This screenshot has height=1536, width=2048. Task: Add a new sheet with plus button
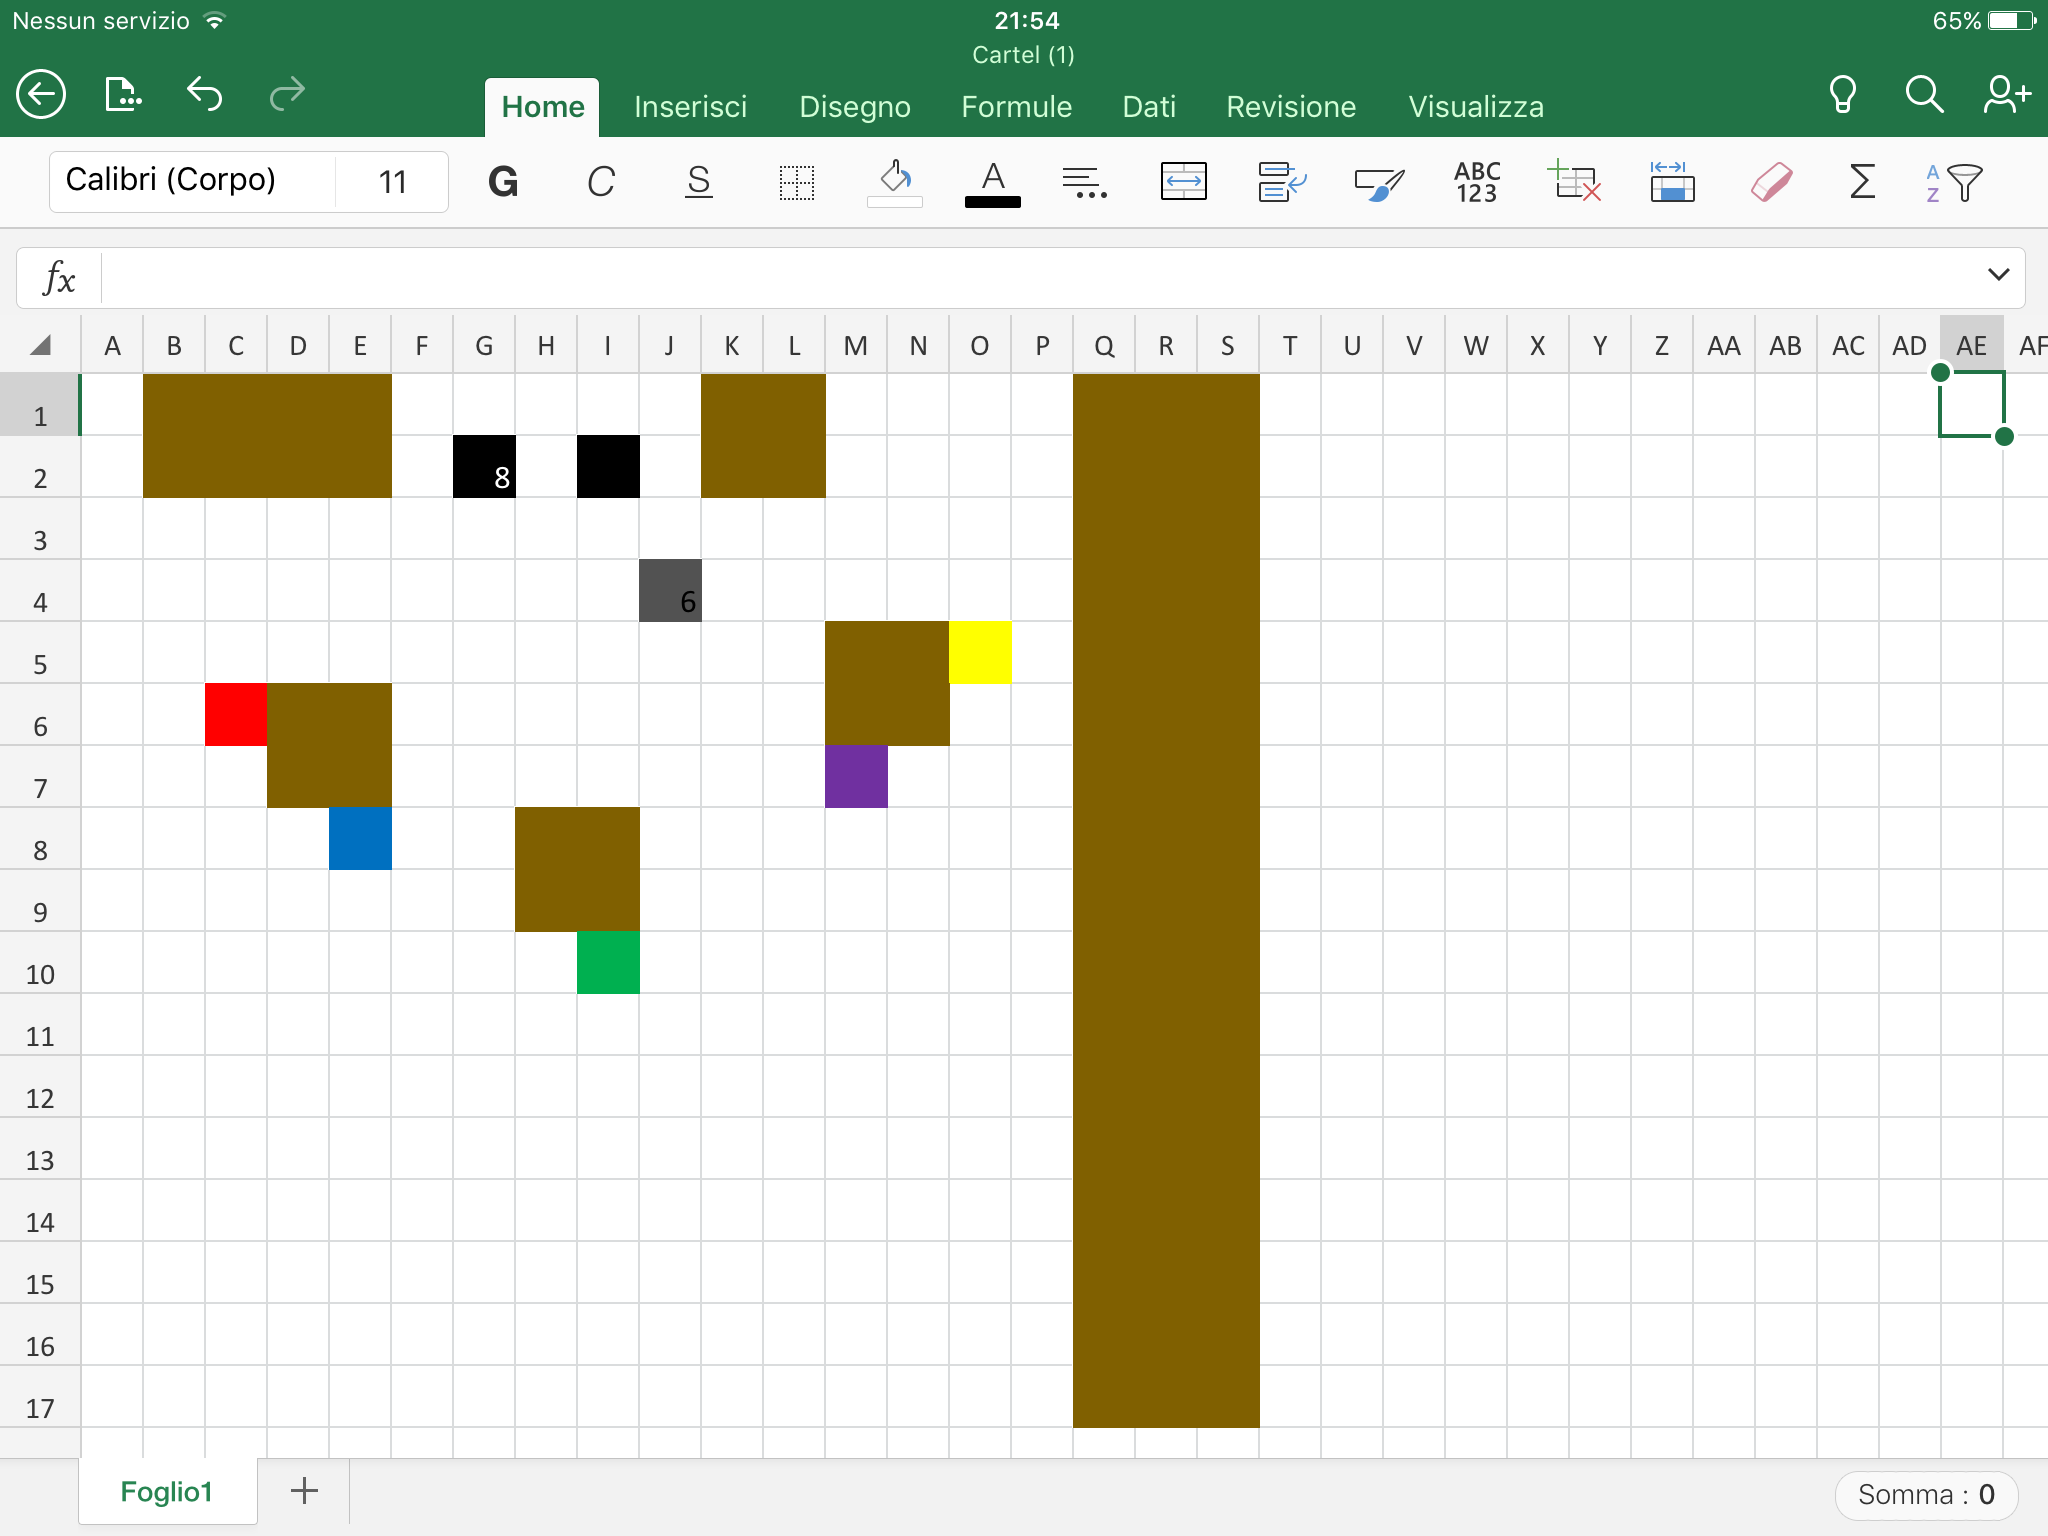(x=304, y=1491)
